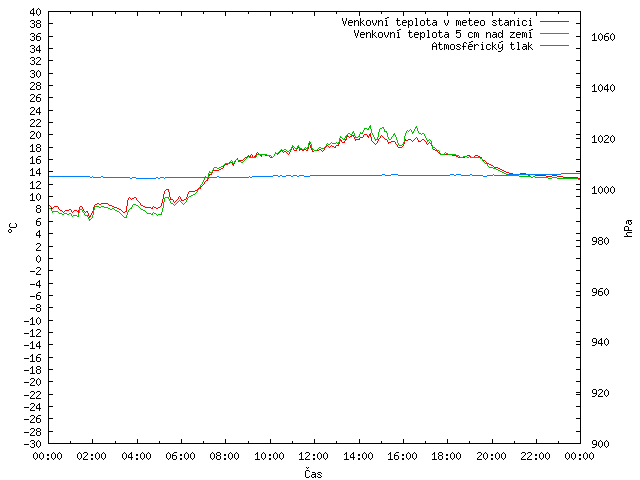This screenshot has width=640, height=480.
Task: Click legend text 'Atmosférický tlak'
Action: click(x=482, y=47)
